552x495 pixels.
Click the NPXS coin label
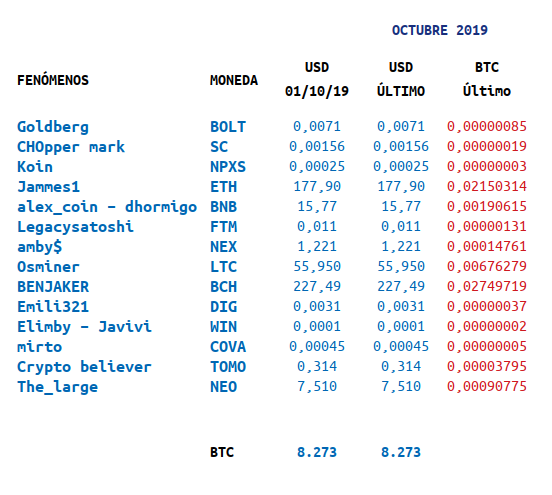pos(228,167)
